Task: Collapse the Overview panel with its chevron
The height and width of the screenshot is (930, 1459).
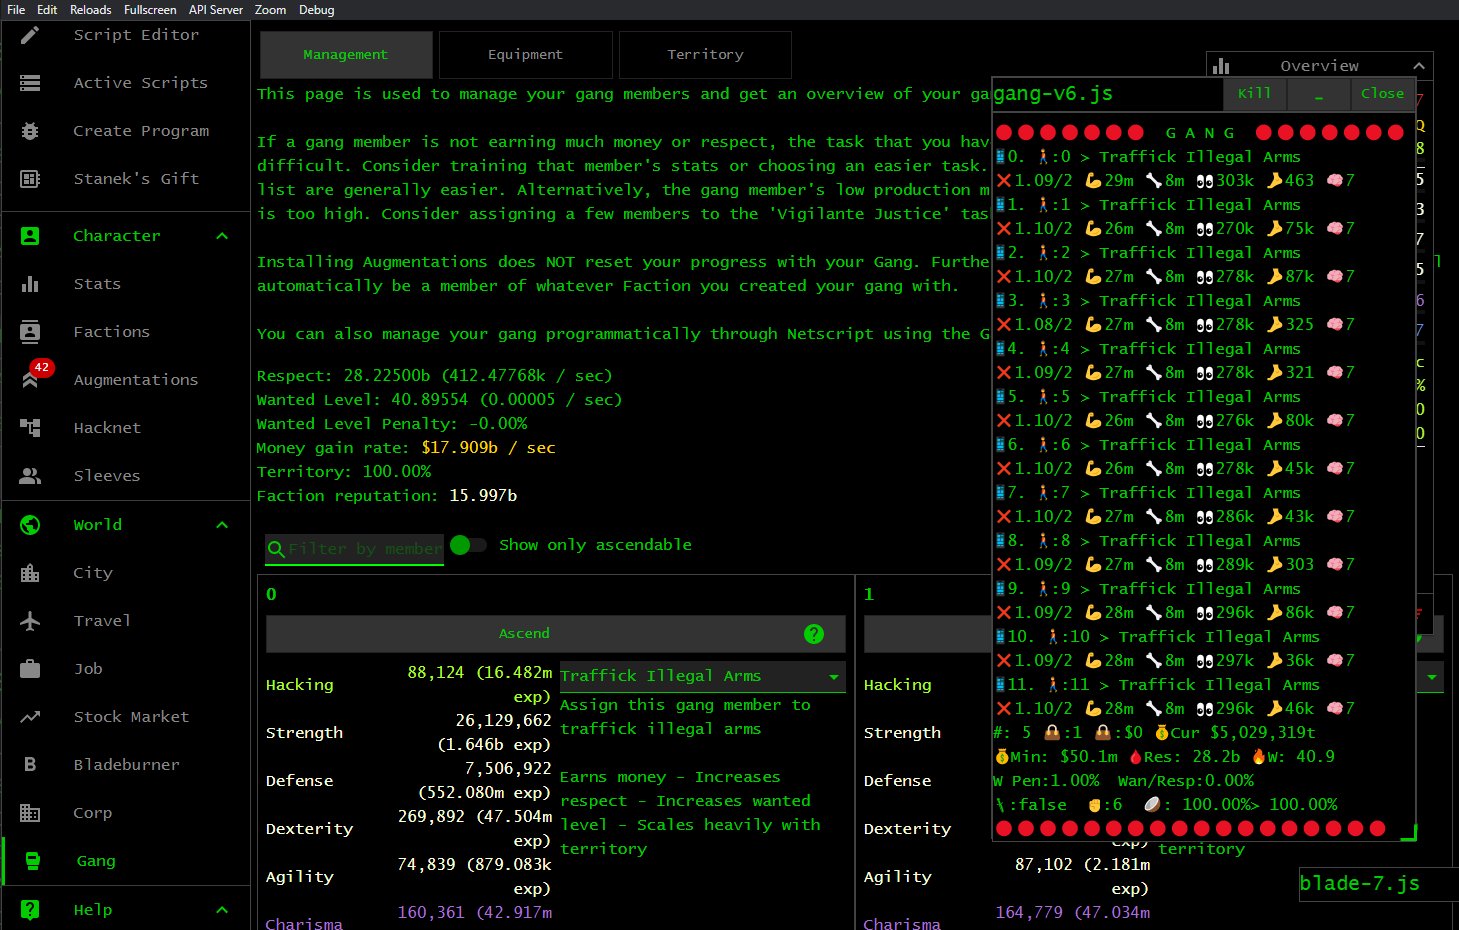Action: click(x=1419, y=66)
